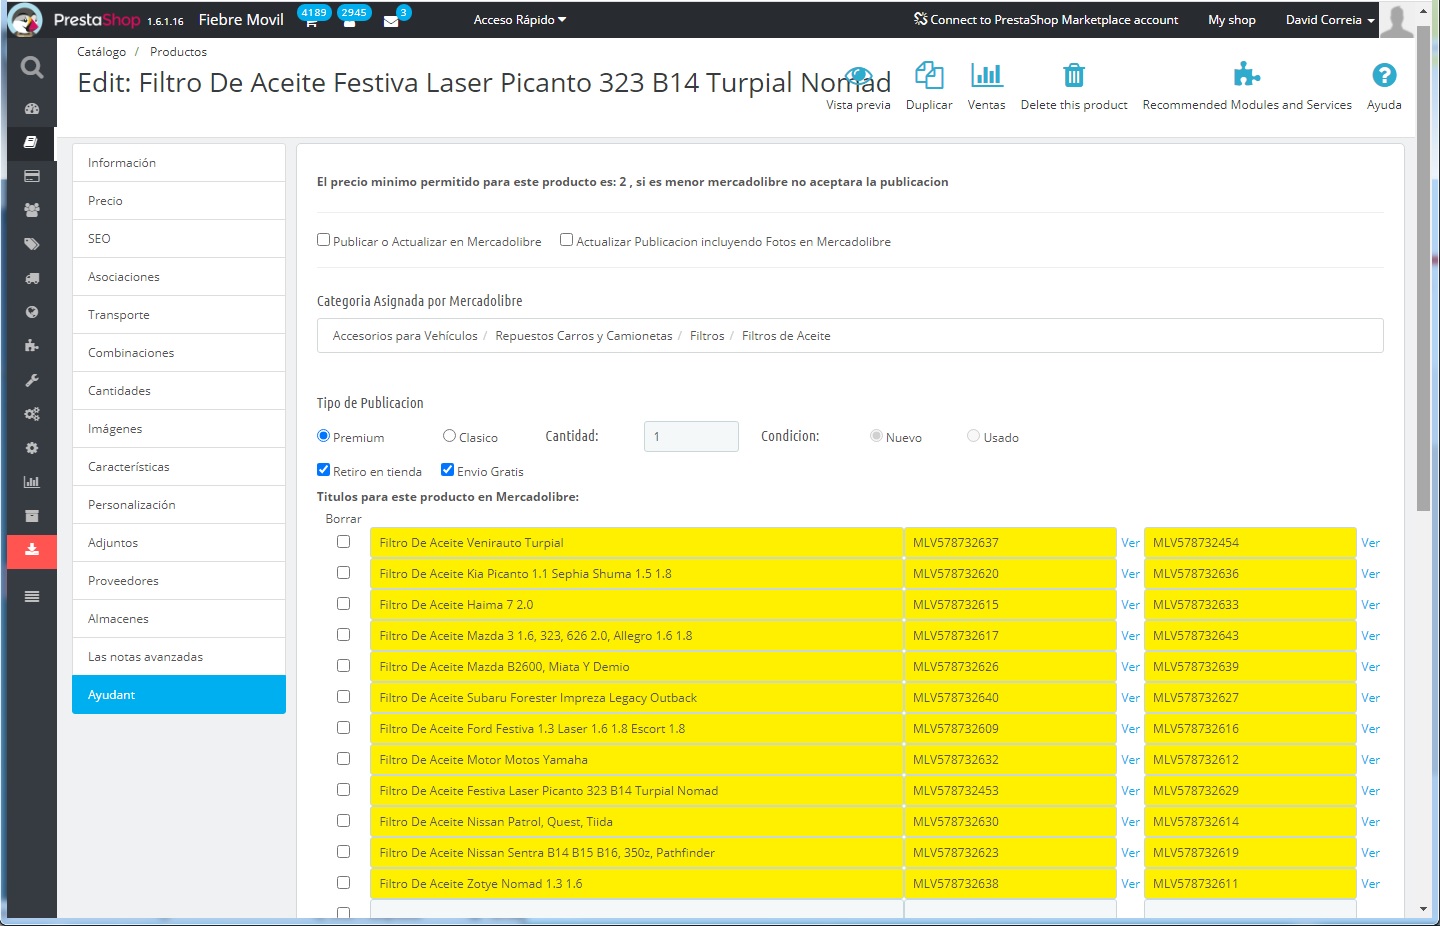Open Recommended Modules and Services puzzle icon
Viewport: 1440px width, 926px height.
pyautogui.click(x=1246, y=76)
